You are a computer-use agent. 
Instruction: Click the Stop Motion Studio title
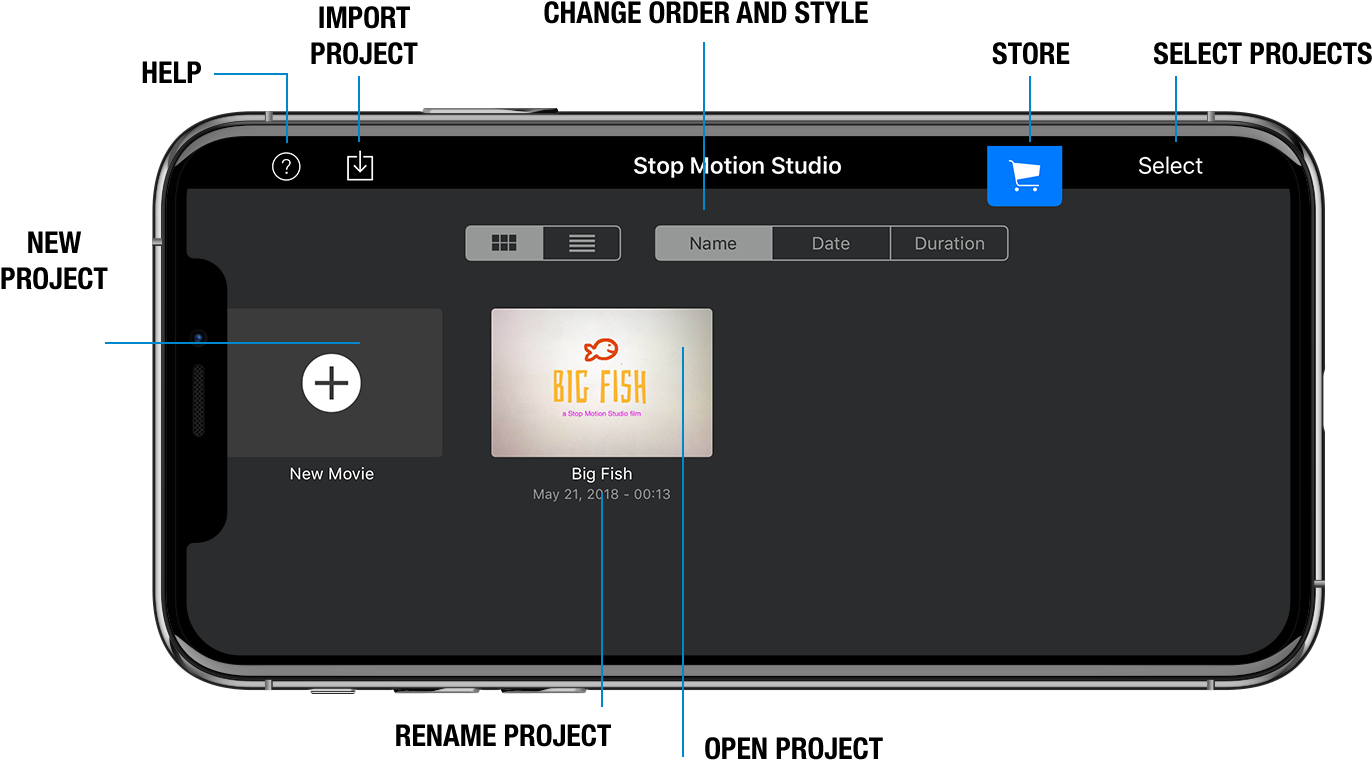737,166
